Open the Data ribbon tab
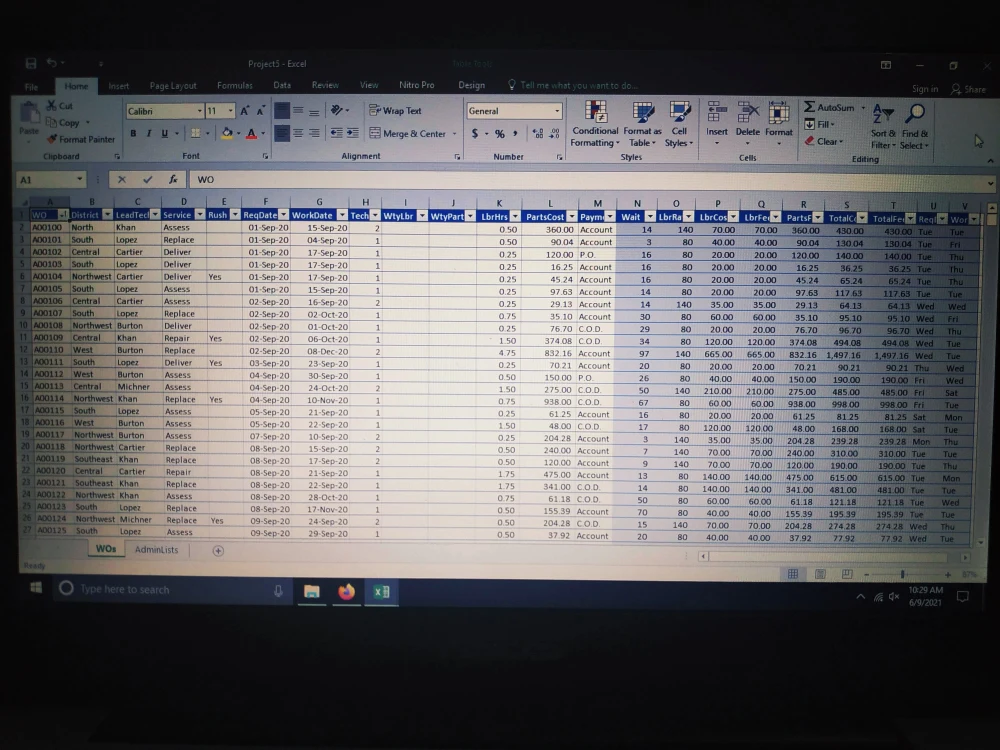 (282, 85)
